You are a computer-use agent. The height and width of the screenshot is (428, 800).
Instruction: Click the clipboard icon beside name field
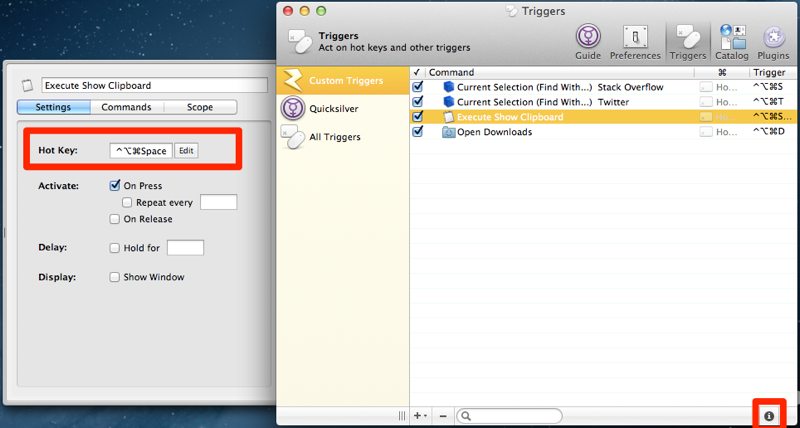[28, 85]
